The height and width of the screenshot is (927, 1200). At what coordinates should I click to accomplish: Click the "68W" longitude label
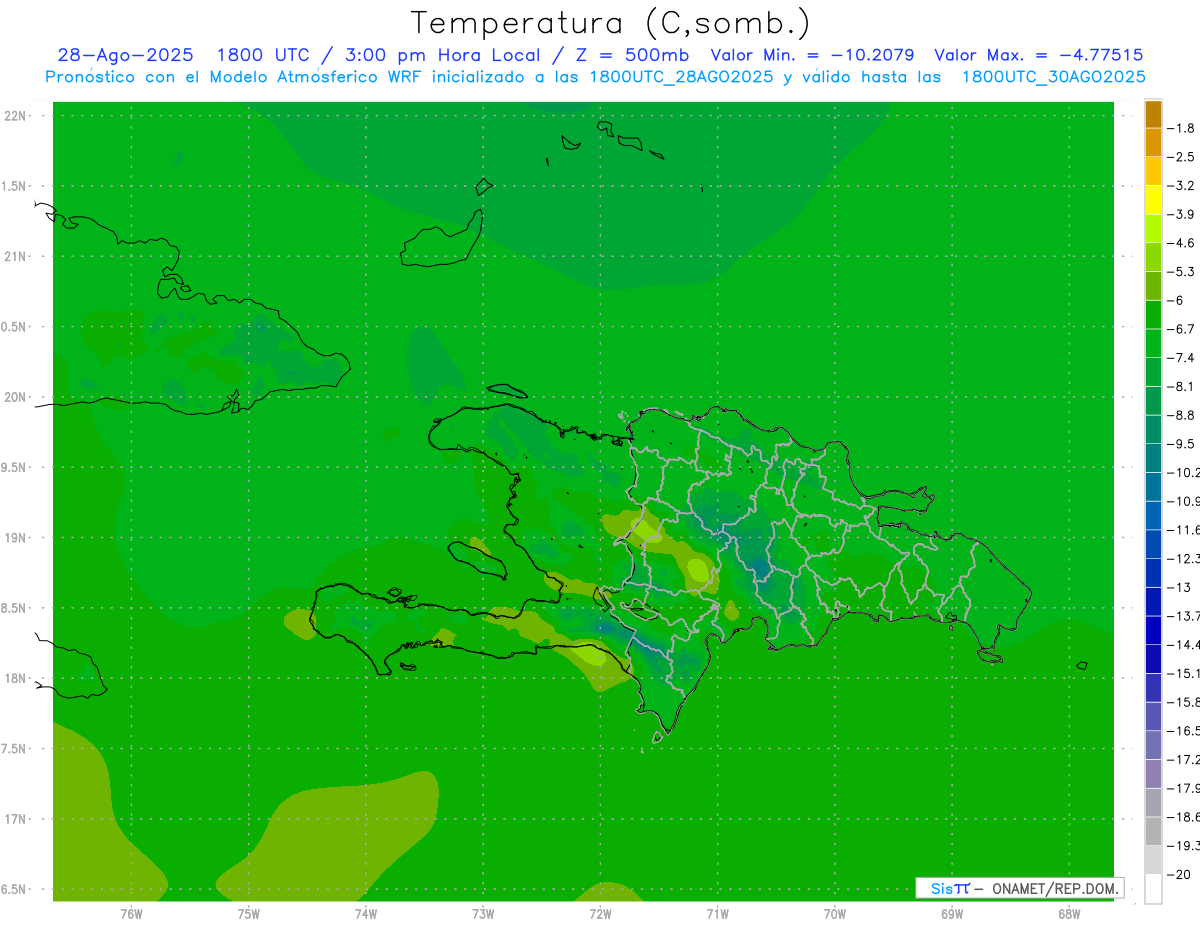[x=1069, y=913]
